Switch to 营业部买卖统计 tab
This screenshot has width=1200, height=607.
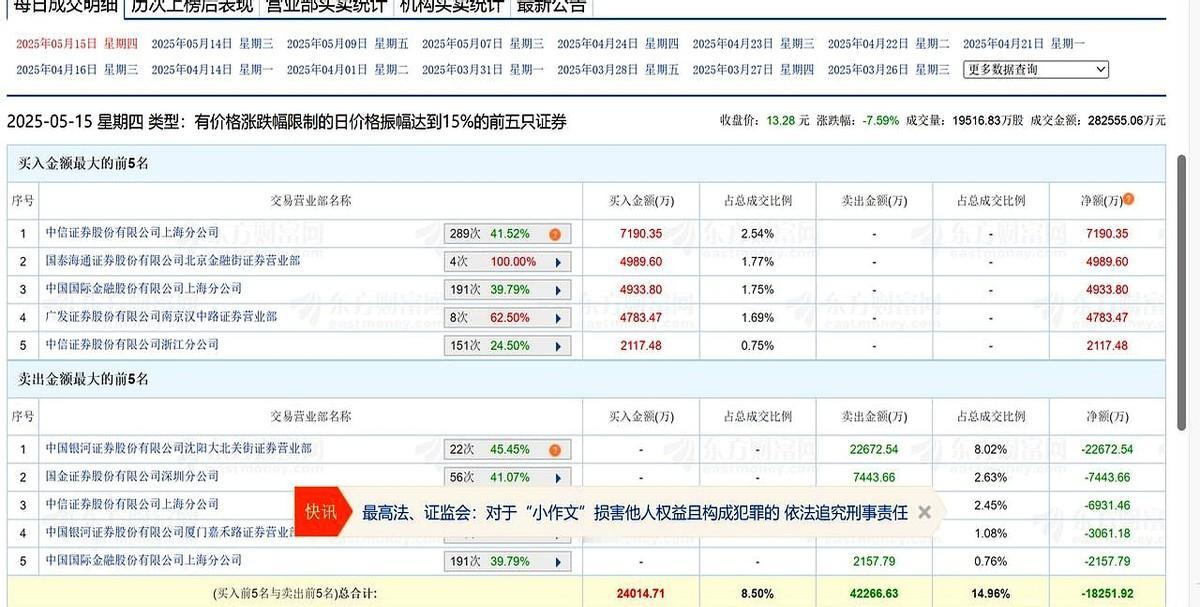coord(325,6)
